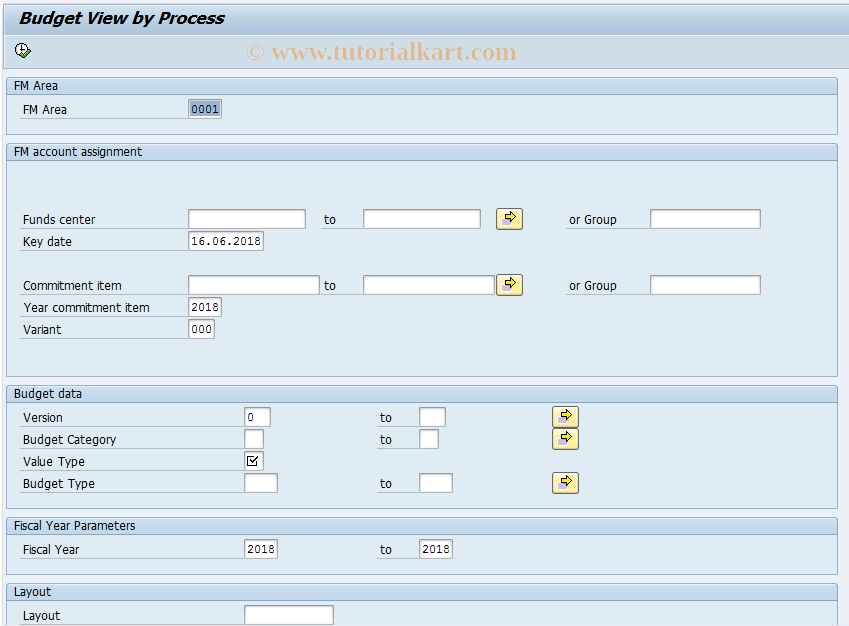Image resolution: width=849 pixels, height=626 pixels.
Task: Open multiple selection for Version
Action: (x=565, y=416)
